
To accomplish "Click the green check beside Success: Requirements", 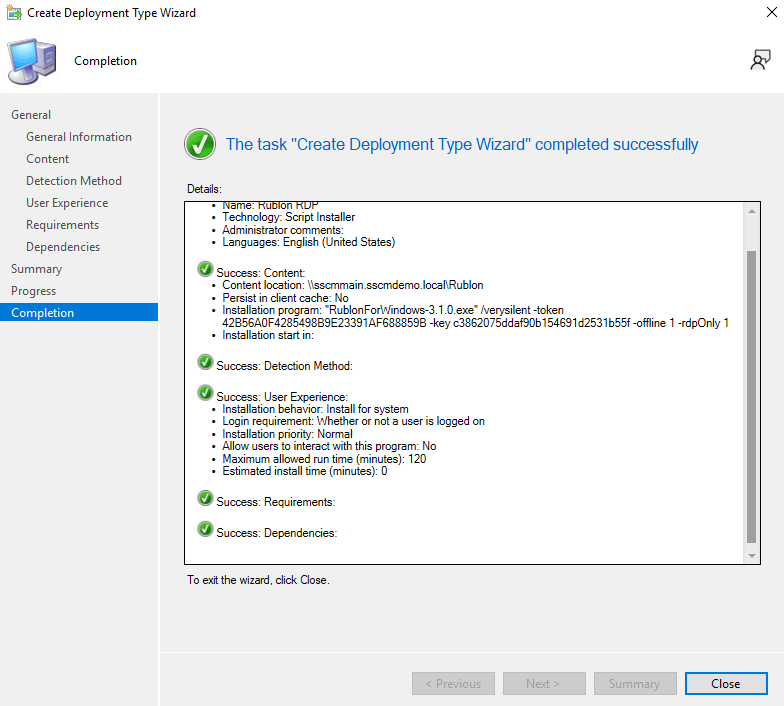I will (x=205, y=498).
